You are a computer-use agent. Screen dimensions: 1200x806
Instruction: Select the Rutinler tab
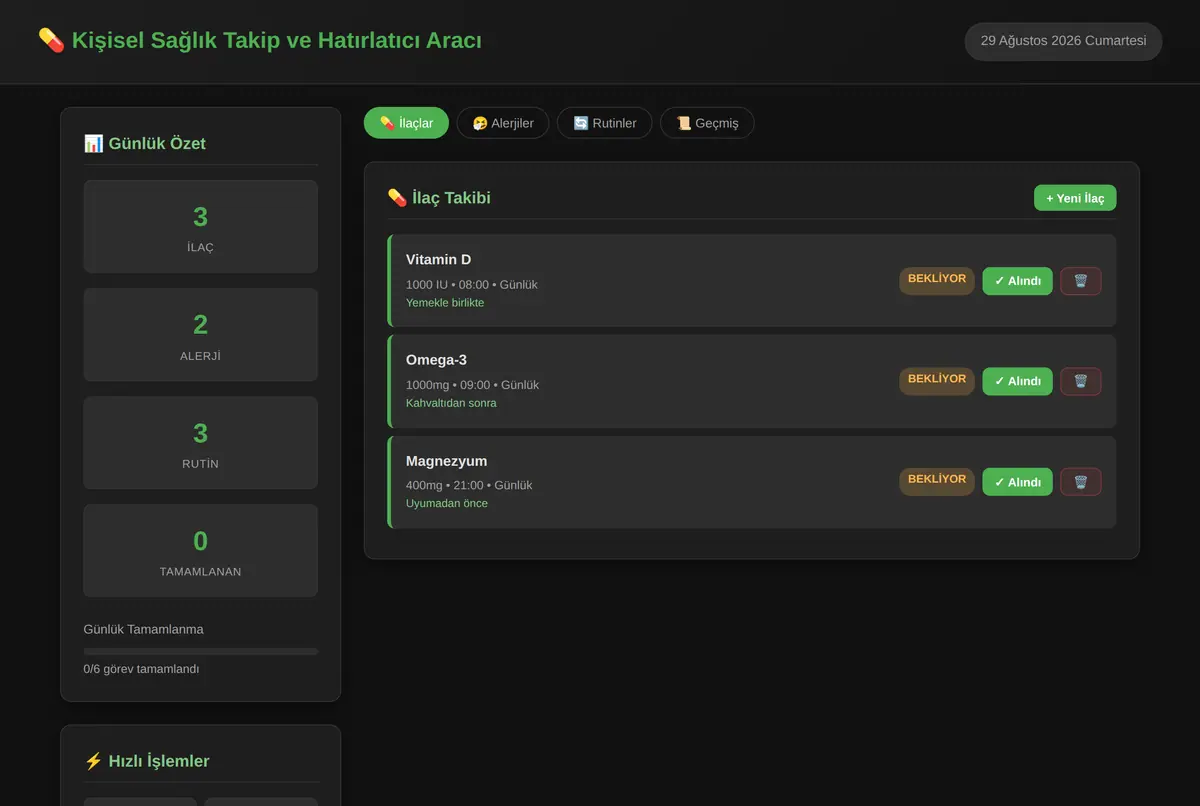605,123
